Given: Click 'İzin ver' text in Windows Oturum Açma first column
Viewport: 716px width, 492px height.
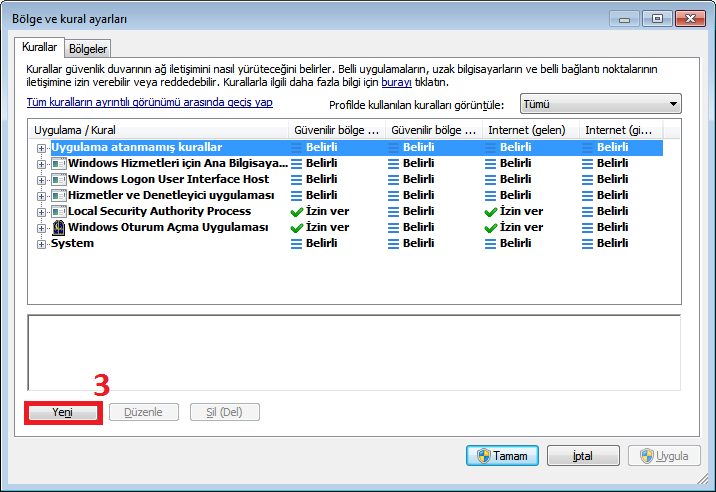Looking at the screenshot, I should click(x=327, y=227).
